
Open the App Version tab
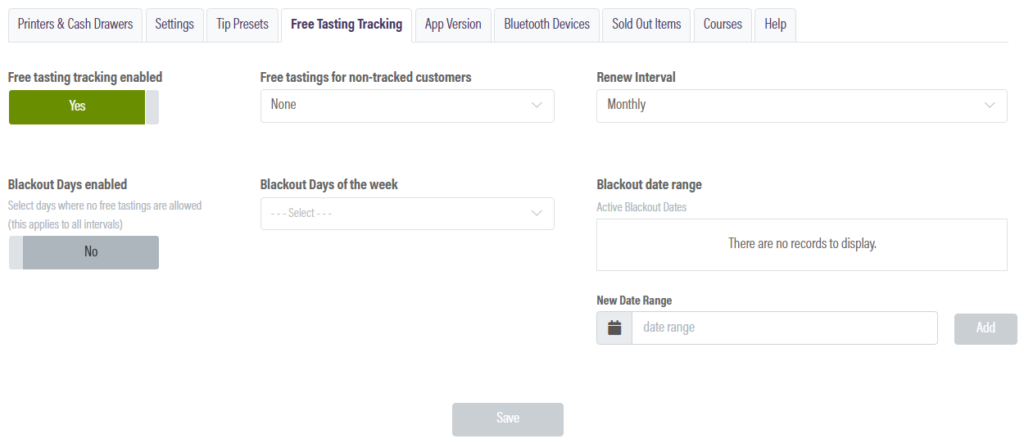pyautogui.click(x=453, y=25)
